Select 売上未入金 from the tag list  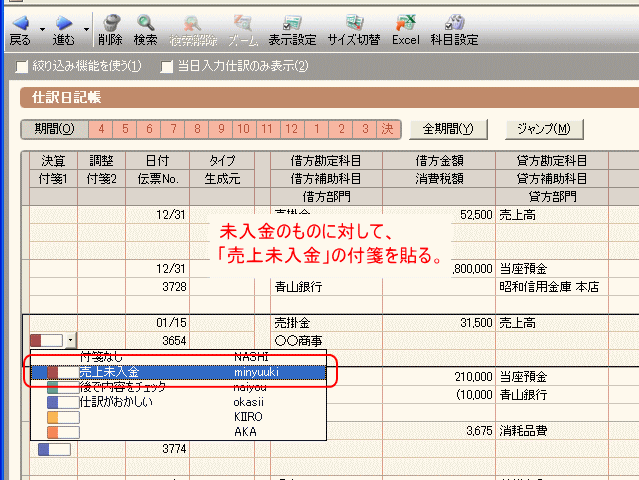pyautogui.click(x=108, y=372)
